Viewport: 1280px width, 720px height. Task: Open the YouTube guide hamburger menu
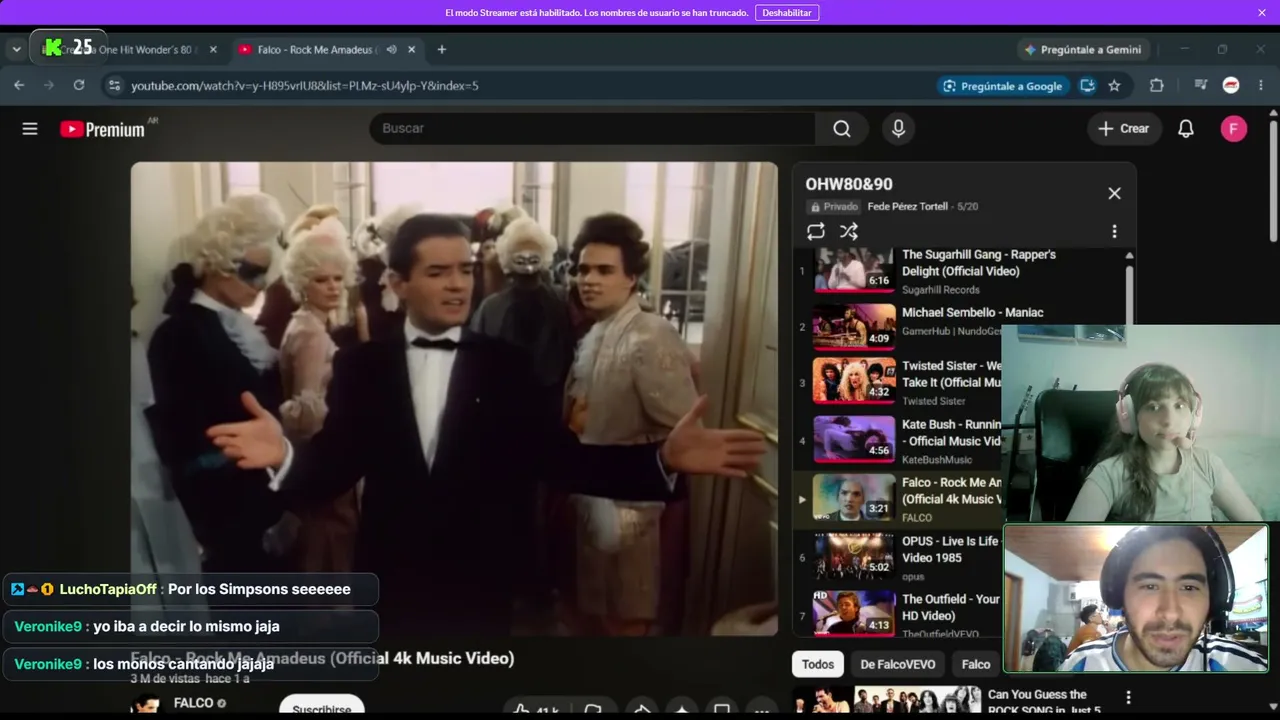click(30, 129)
